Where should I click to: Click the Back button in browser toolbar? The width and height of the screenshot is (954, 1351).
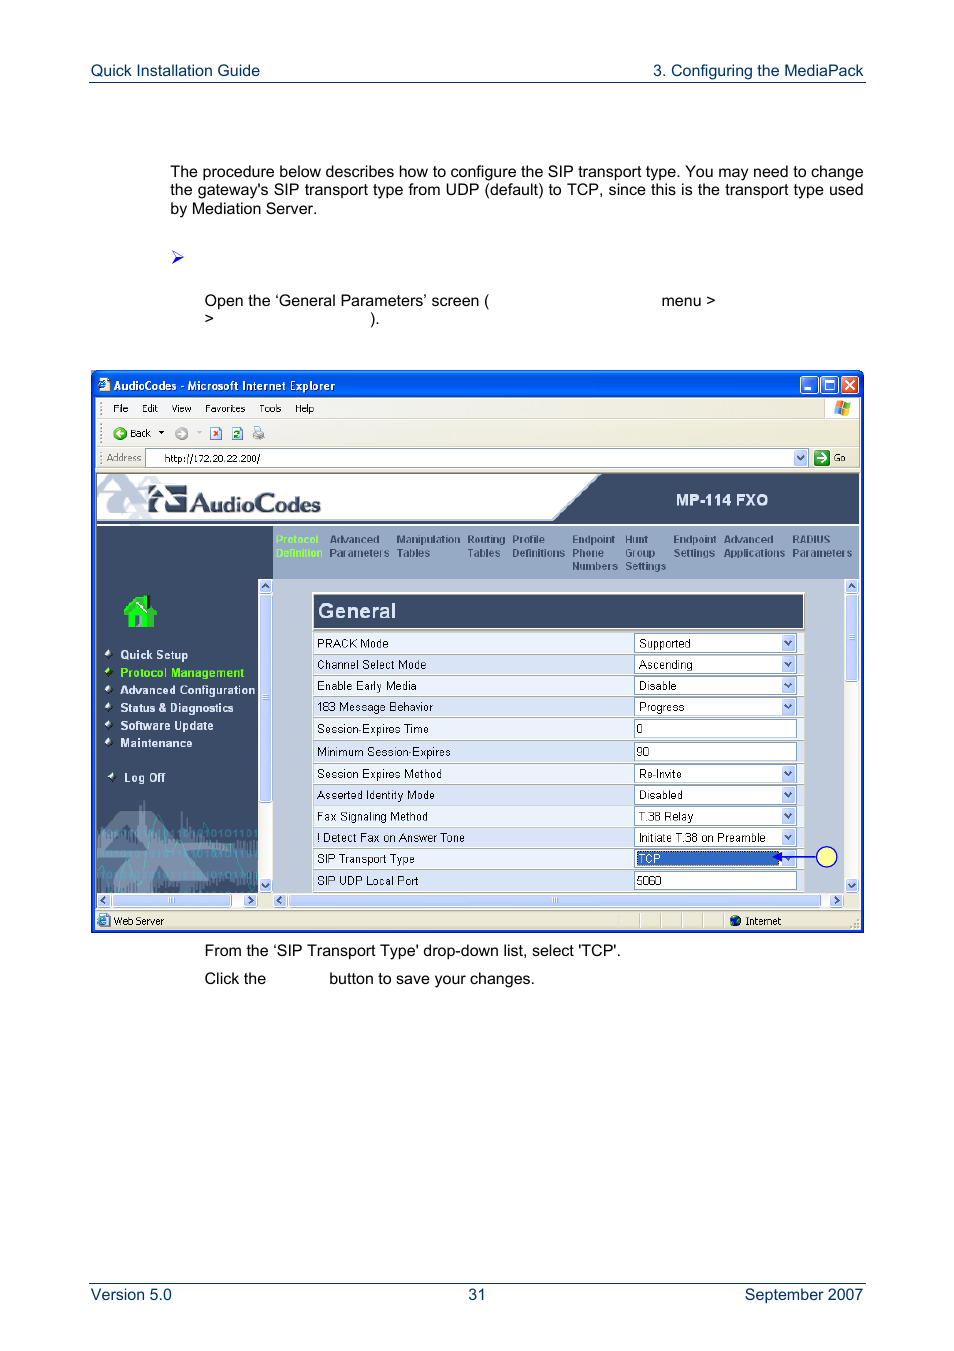(131, 433)
